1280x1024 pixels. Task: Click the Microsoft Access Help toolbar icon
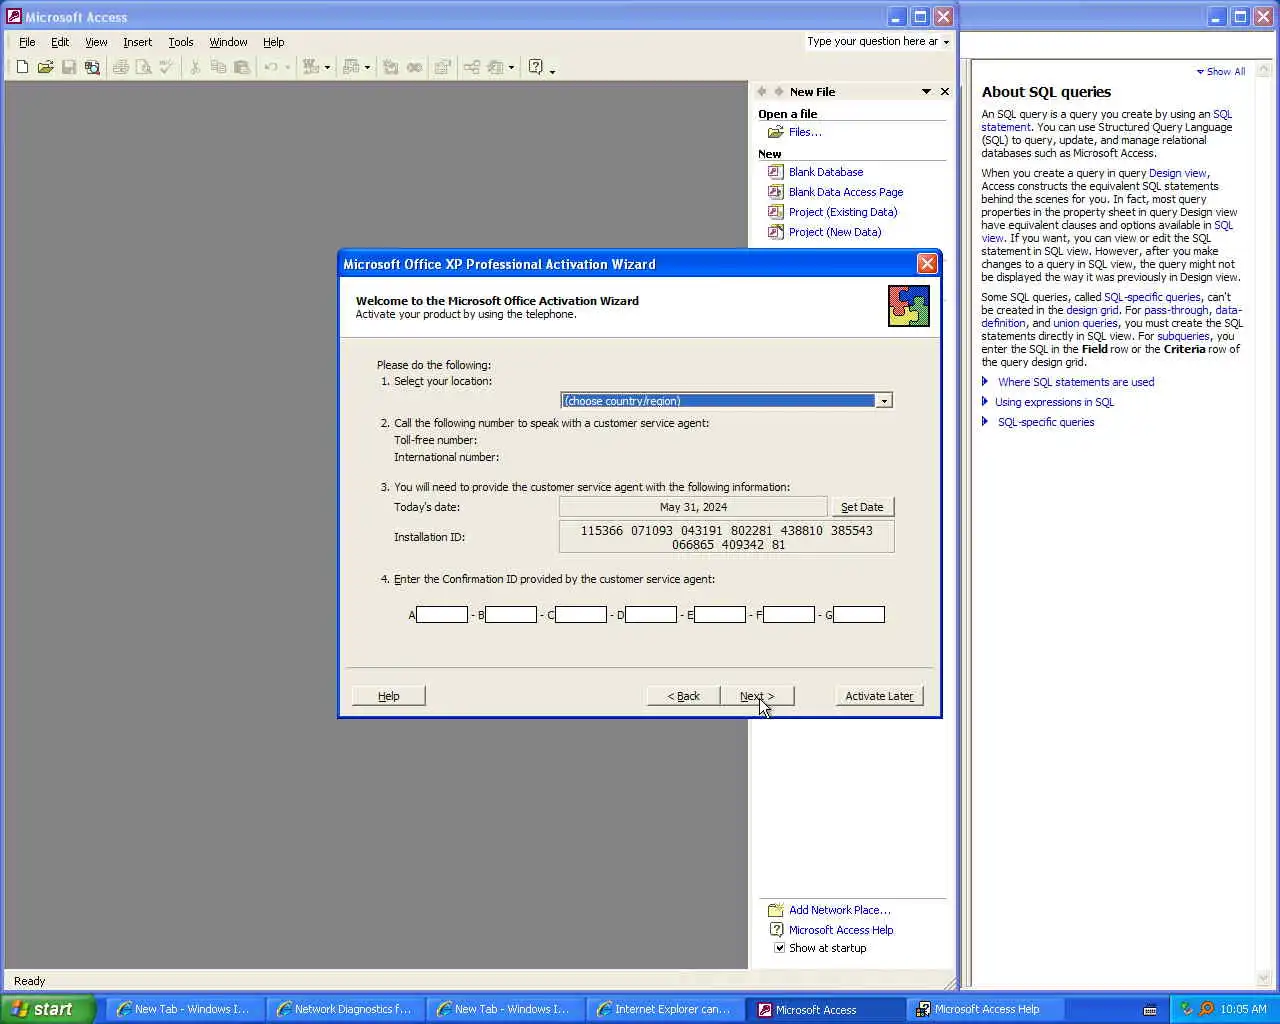(536, 67)
